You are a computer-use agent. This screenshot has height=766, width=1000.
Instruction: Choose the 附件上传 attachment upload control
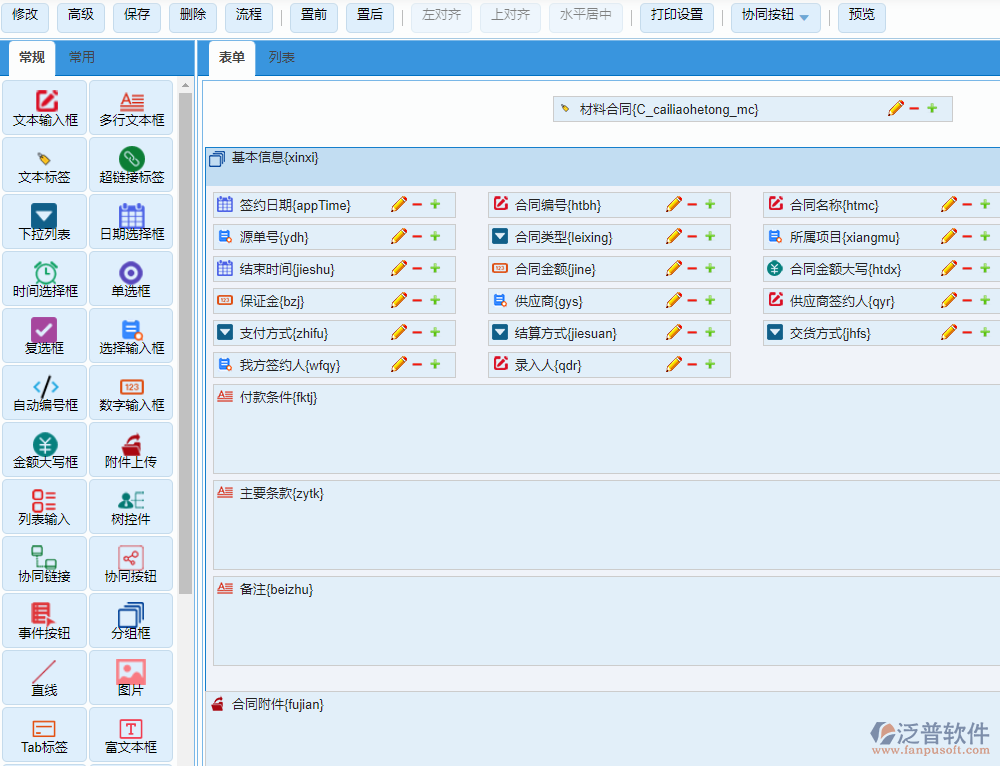pos(131,450)
